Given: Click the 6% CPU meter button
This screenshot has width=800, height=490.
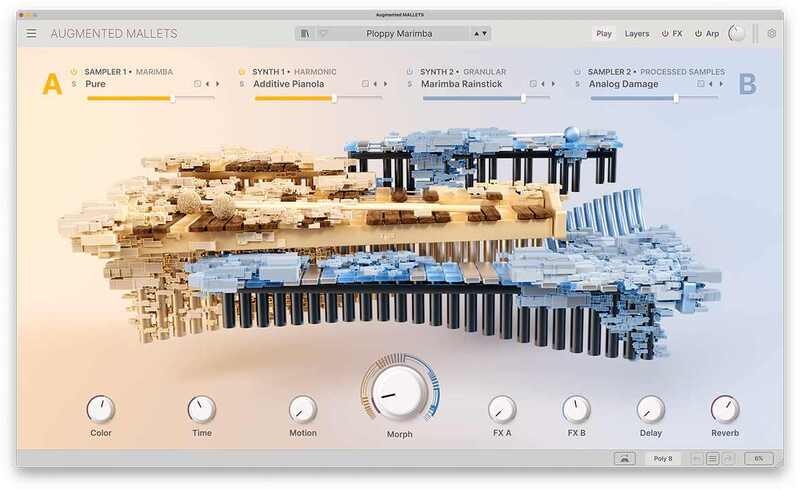Looking at the screenshot, I should click(x=758, y=458).
